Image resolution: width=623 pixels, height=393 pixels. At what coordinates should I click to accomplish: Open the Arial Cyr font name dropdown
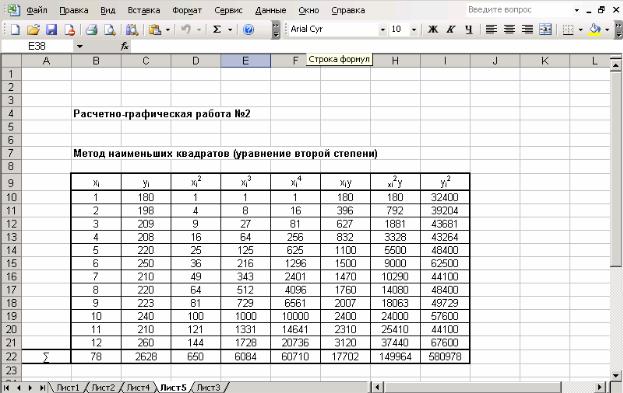(383, 30)
